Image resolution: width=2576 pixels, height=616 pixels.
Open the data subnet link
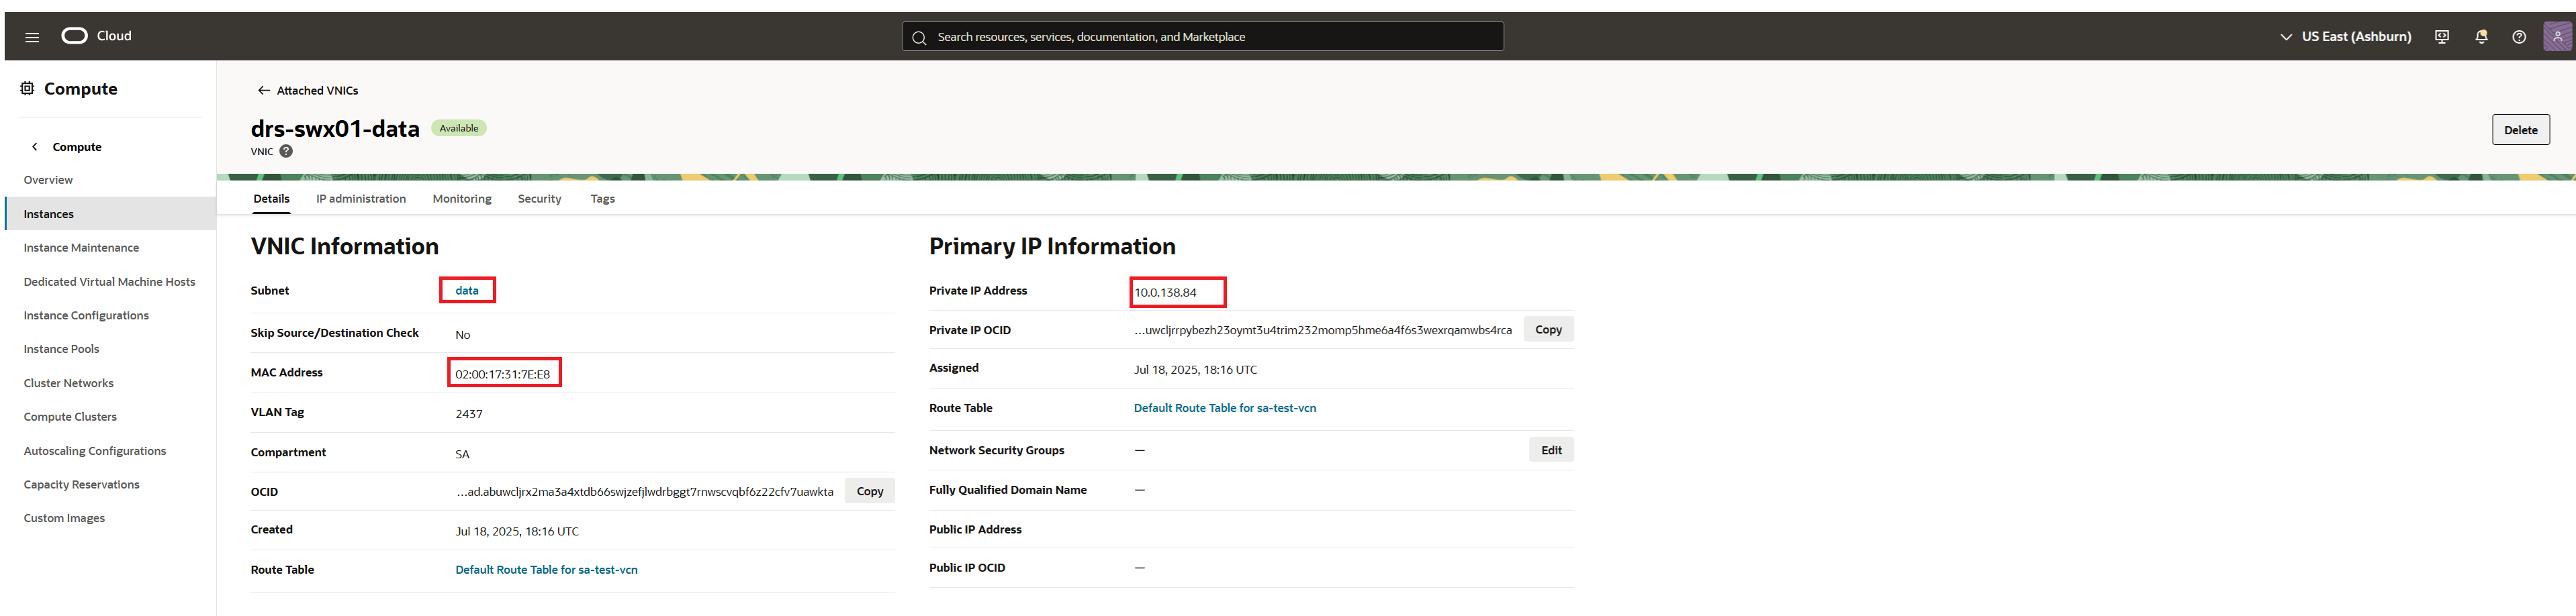pyautogui.click(x=466, y=290)
